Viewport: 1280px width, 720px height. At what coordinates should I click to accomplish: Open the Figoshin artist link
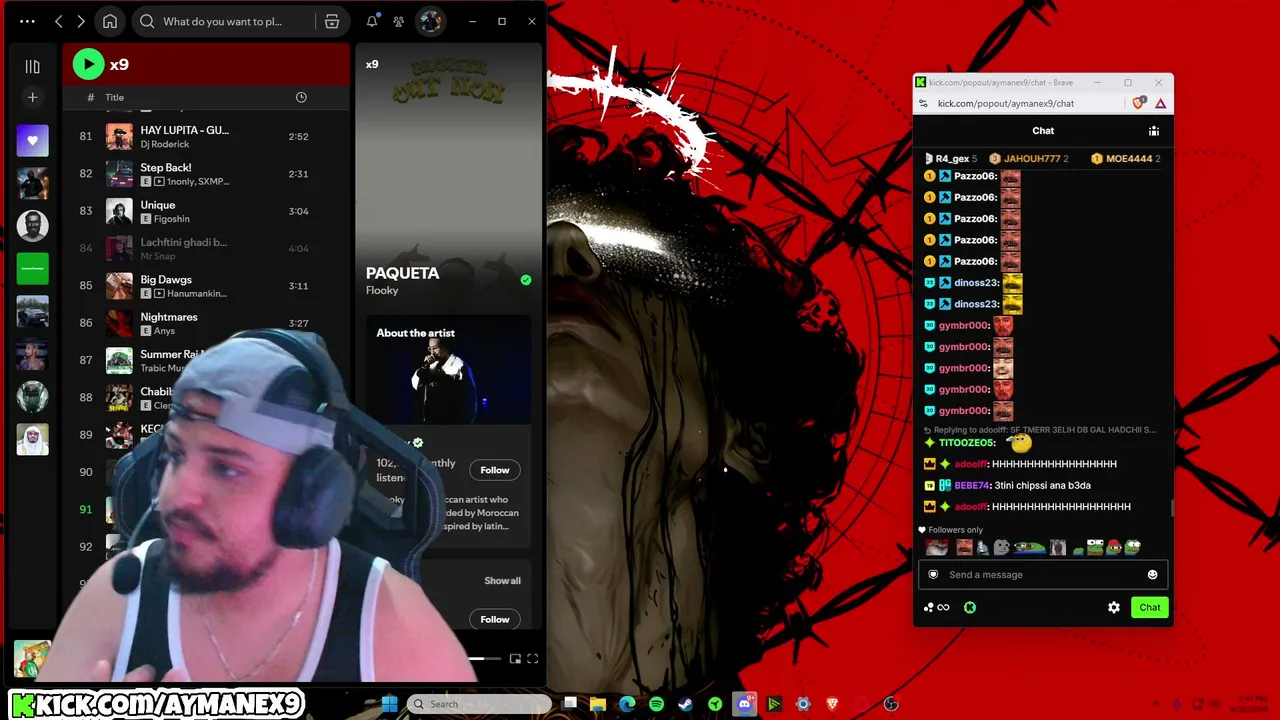tap(172, 219)
